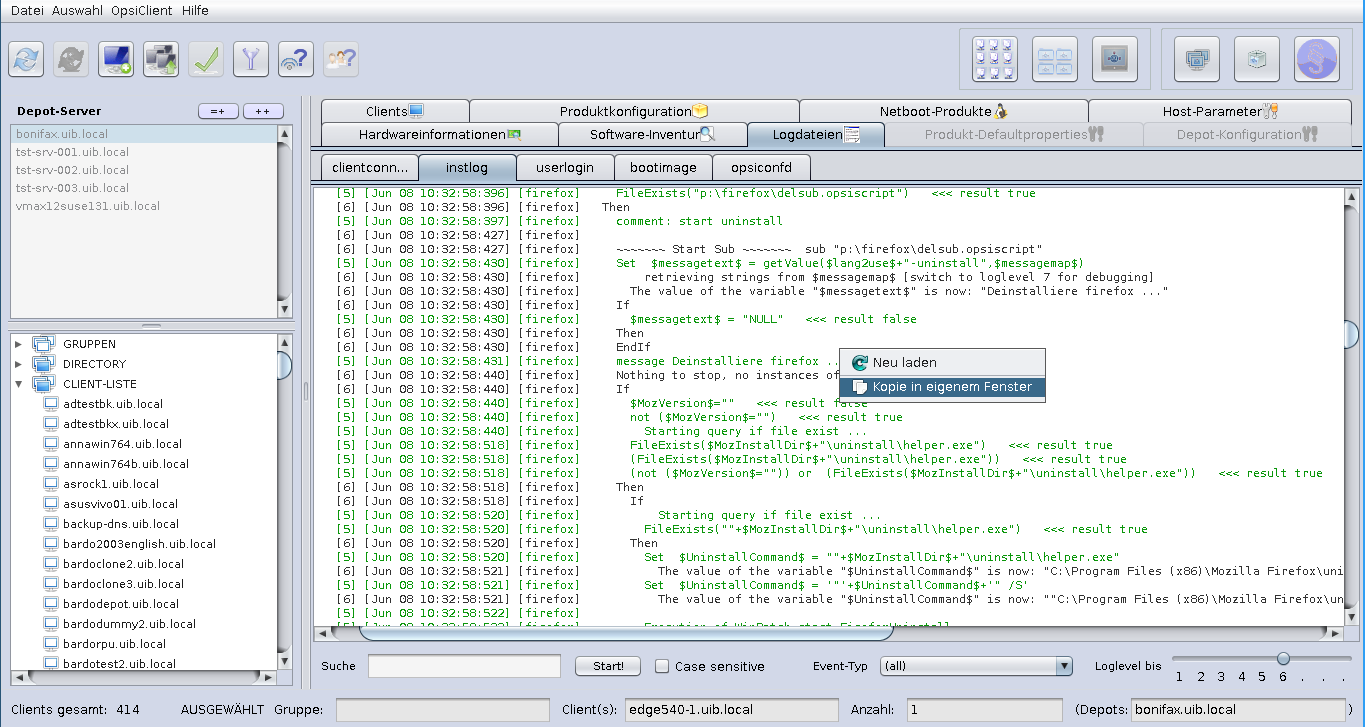Open the Hardwareinformationen tab

(x=440, y=134)
